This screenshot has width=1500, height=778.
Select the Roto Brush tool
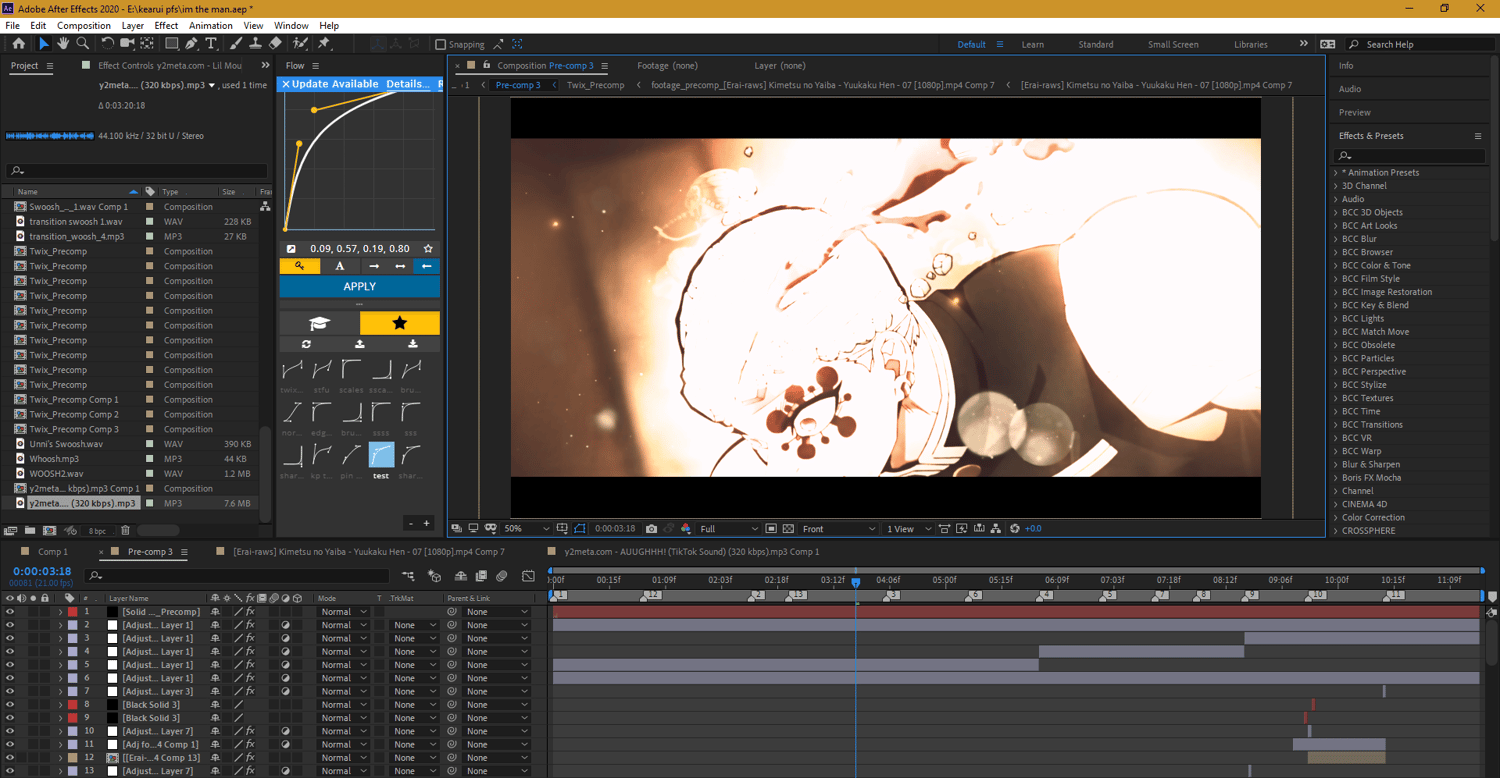click(x=300, y=44)
